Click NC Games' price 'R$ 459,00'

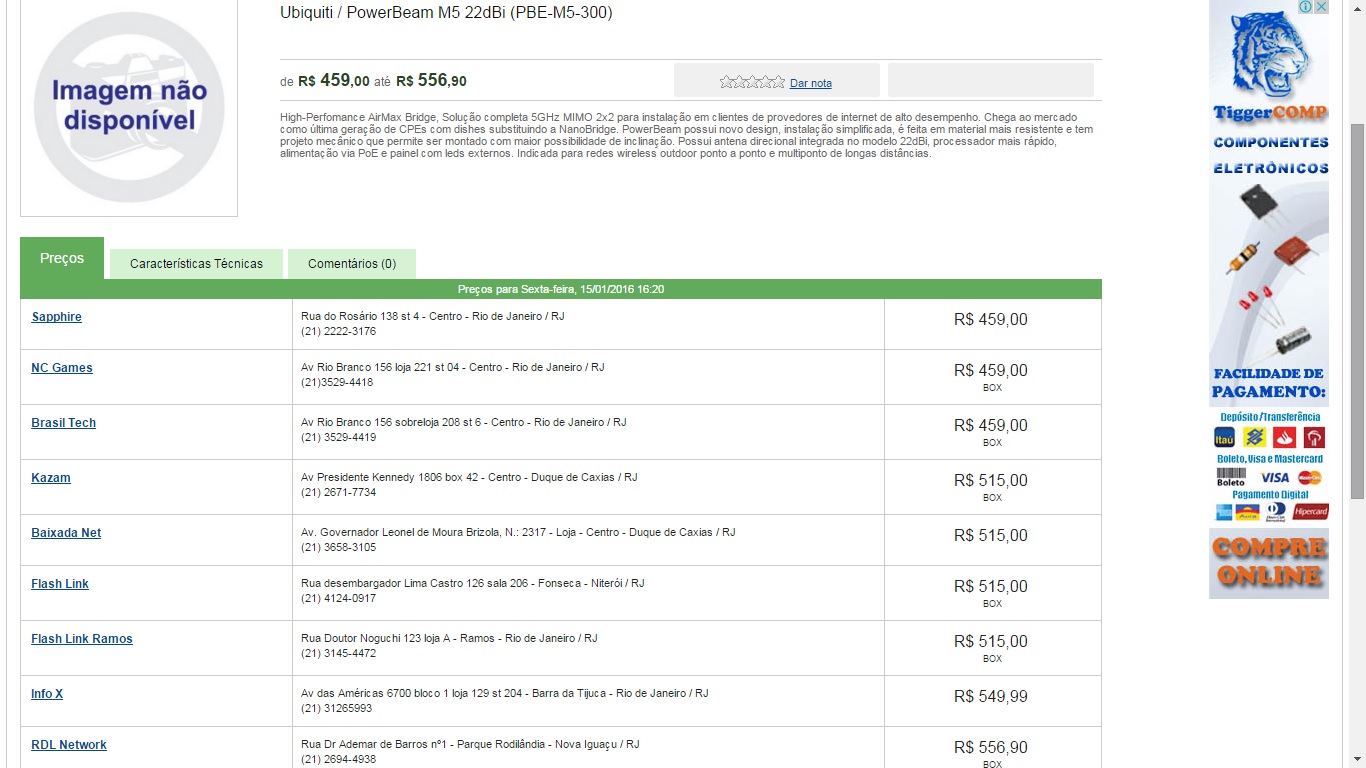click(991, 371)
